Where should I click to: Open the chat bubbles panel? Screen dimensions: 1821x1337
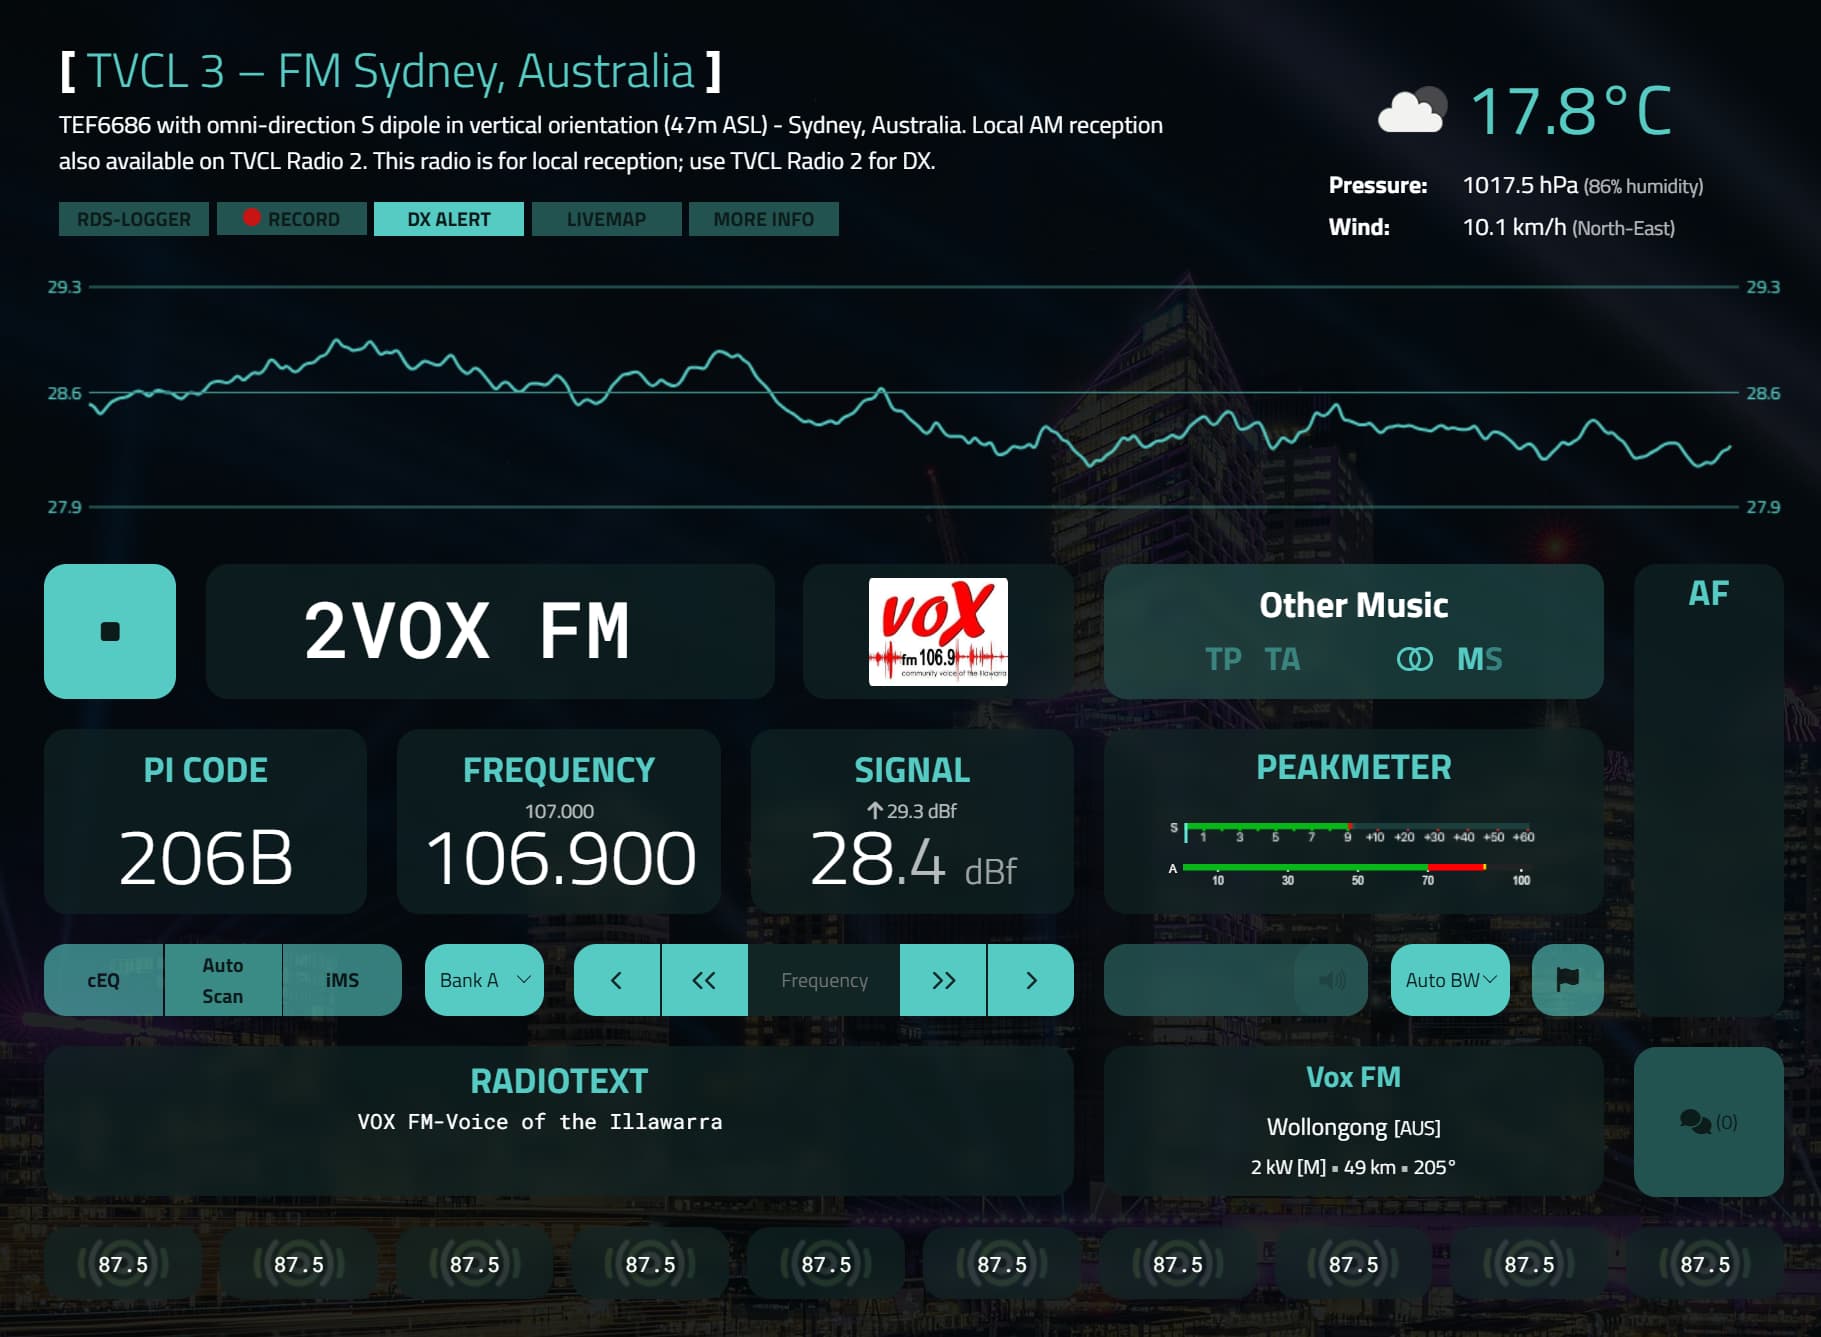(1708, 1121)
